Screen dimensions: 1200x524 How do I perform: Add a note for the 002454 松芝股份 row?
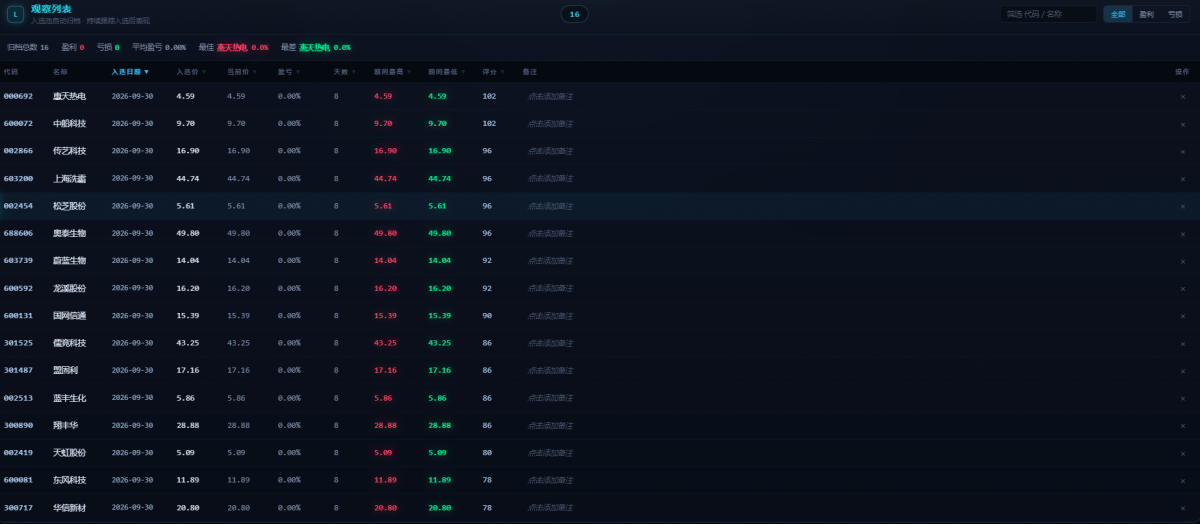click(550, 206)
